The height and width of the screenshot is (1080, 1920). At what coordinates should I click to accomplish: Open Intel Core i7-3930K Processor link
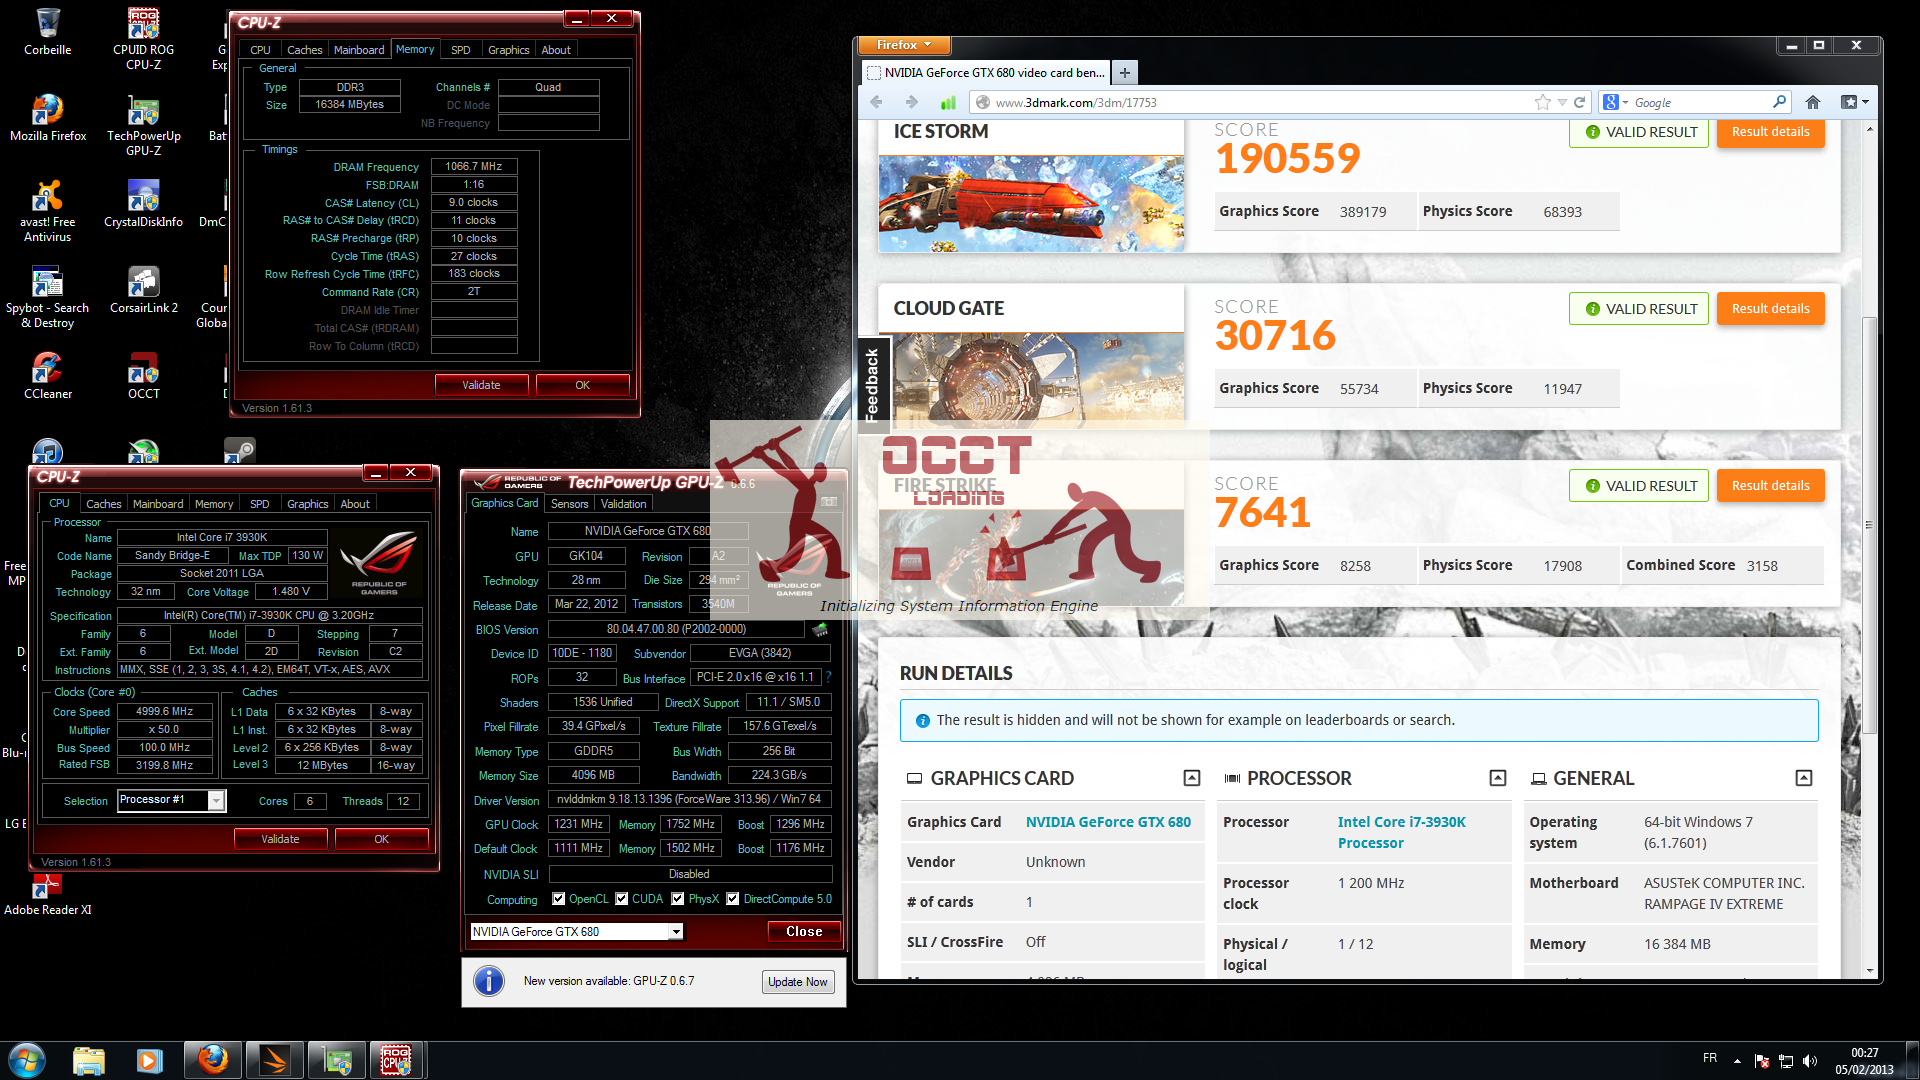coord(1401,832)
